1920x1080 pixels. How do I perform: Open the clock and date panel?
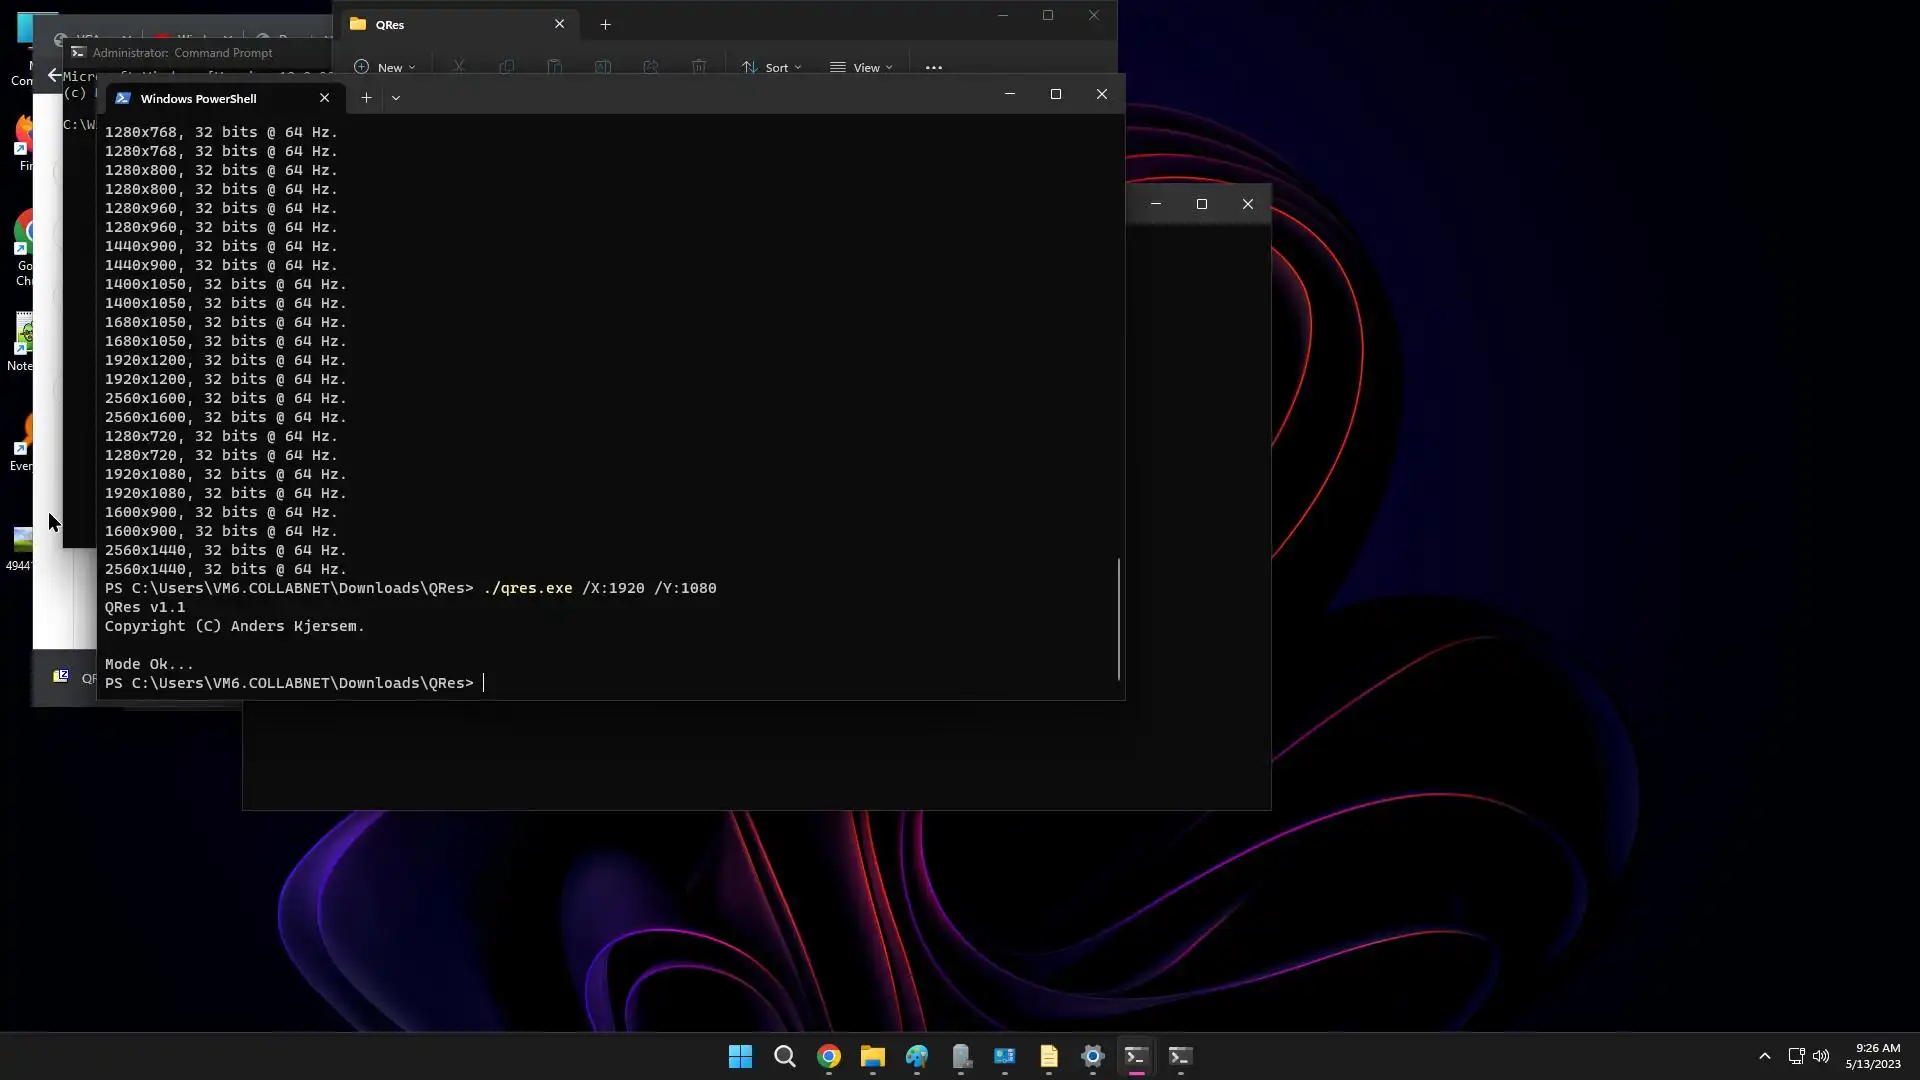click(x=1873, y=1056)
